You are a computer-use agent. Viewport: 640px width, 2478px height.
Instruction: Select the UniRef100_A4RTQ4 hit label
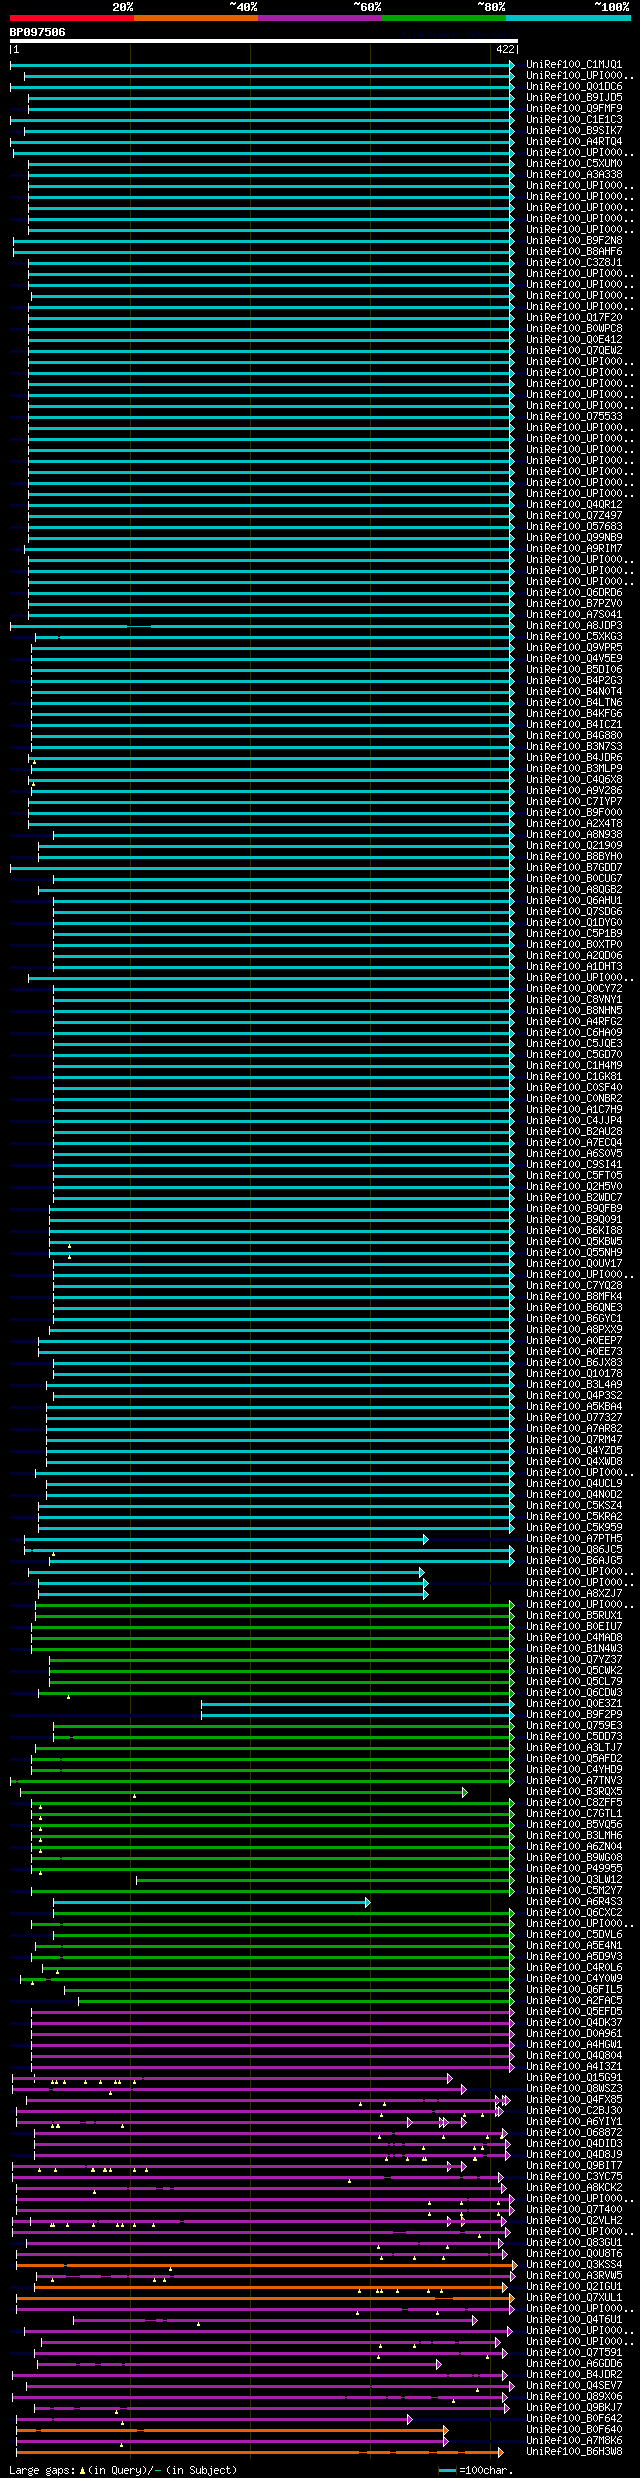(573, 141)
